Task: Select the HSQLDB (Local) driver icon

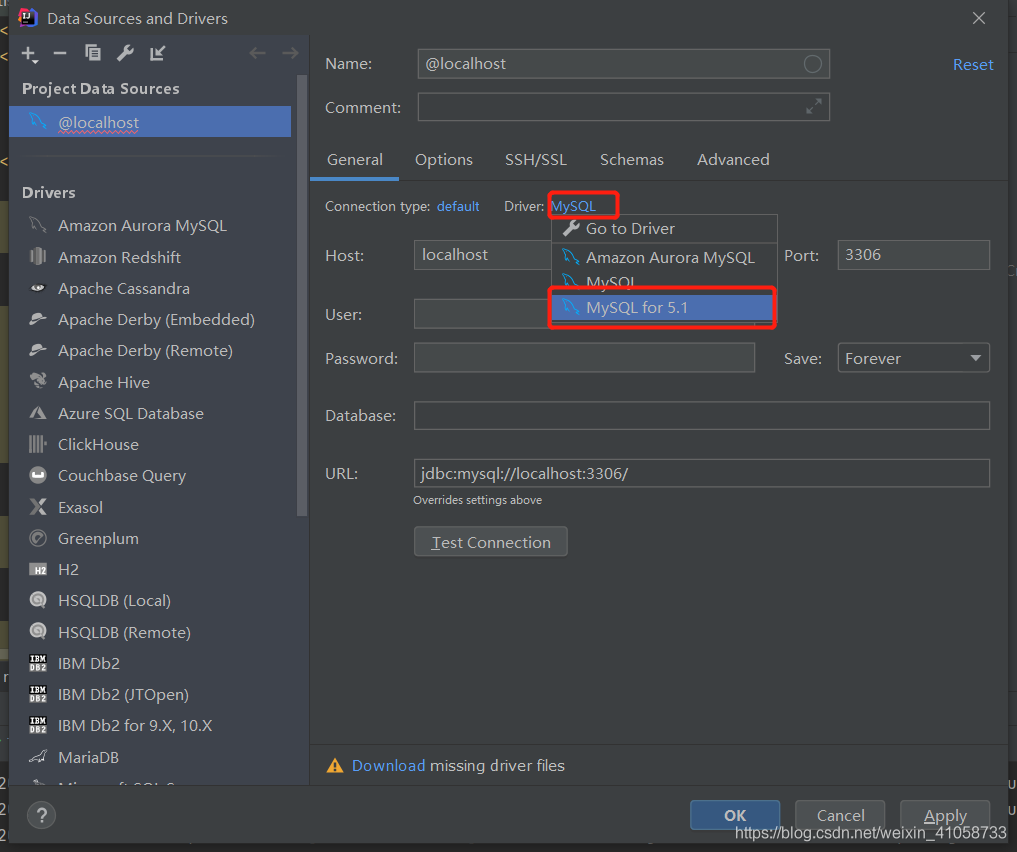Action: click(38, 600)
